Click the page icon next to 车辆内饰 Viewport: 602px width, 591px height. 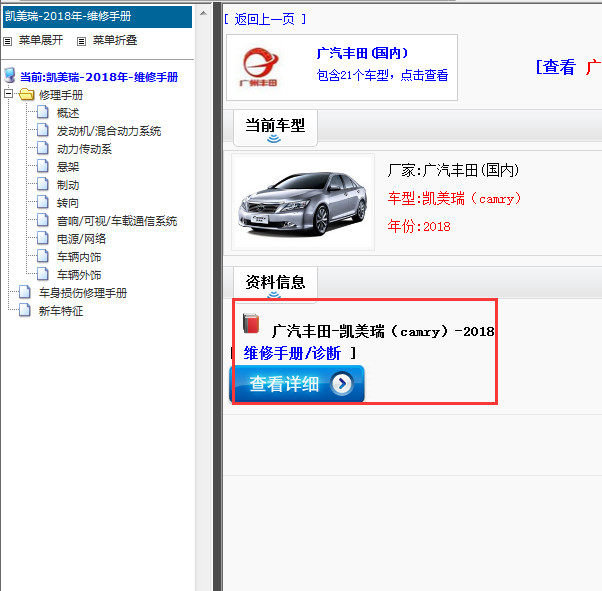[43, 256]
